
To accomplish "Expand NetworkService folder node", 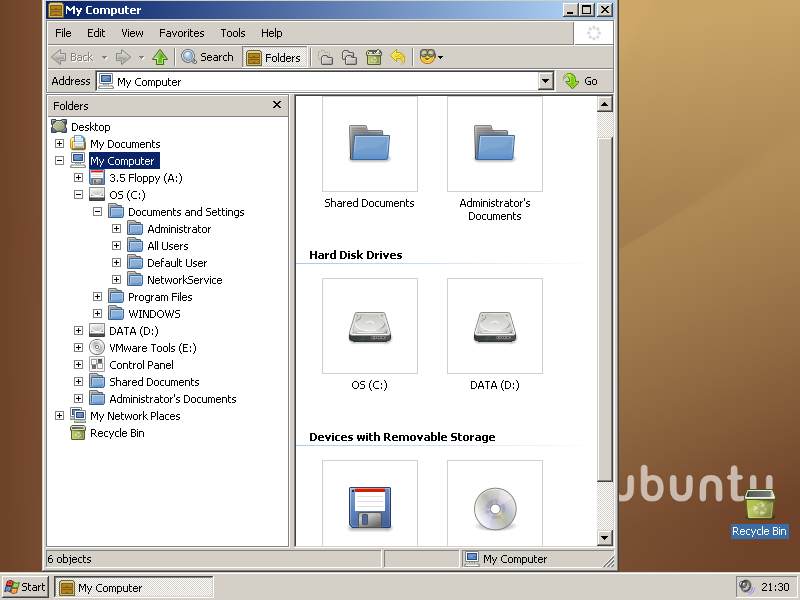I will (116, 280).
